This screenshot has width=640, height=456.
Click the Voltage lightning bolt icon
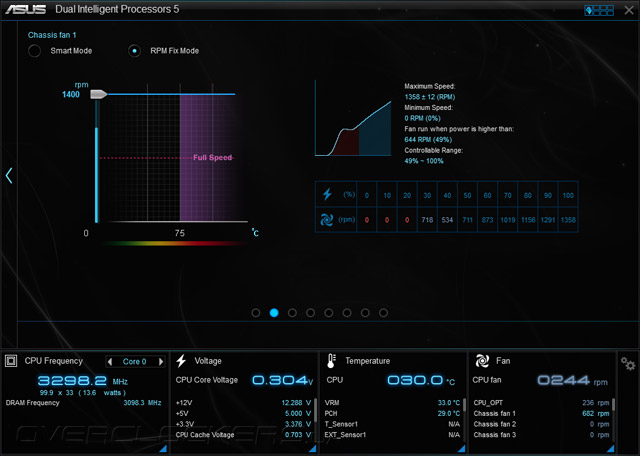click(181, 361)
